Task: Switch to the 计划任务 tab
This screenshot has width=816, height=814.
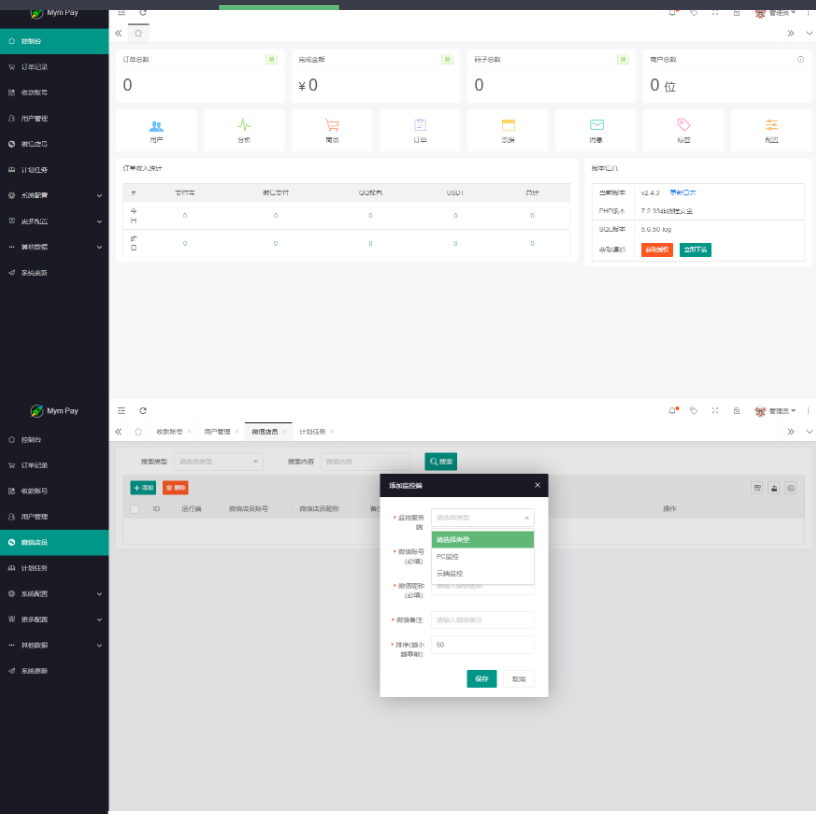Action: [312, 431]
